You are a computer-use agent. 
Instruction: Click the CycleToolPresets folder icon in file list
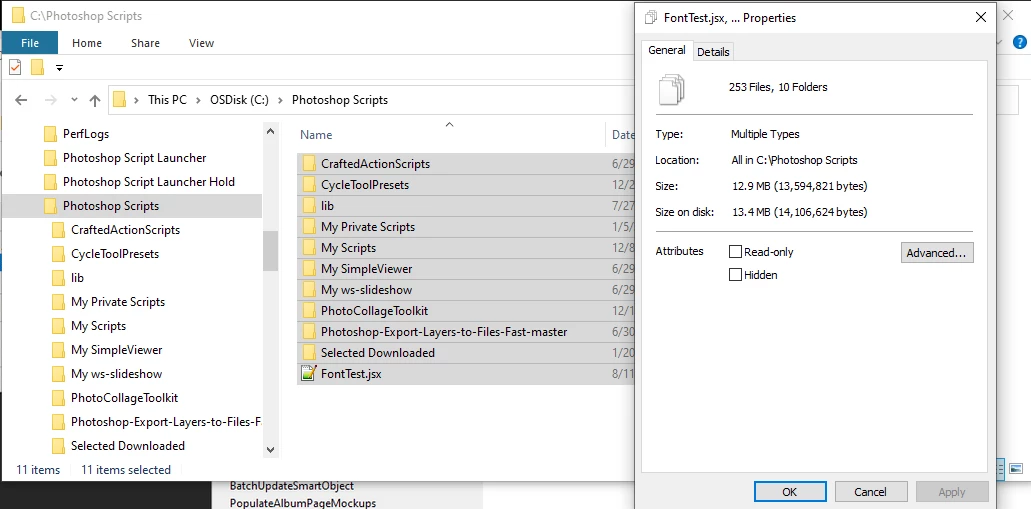tap(308, 185)
